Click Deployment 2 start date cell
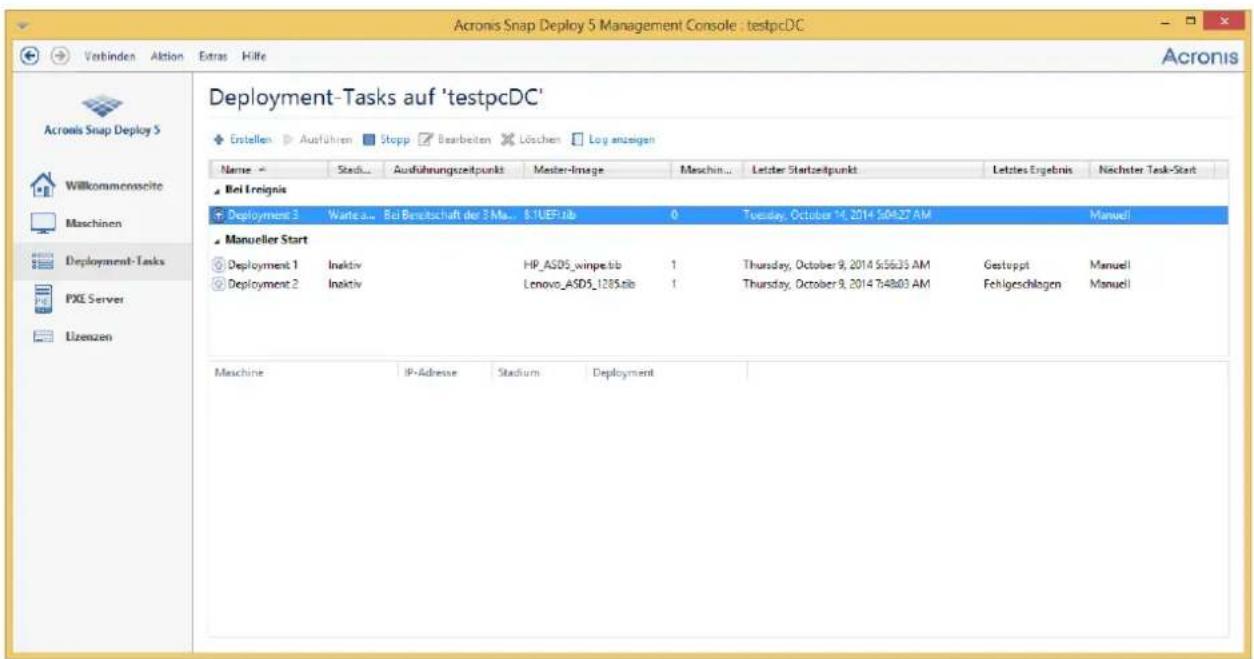 click(837, 283)
